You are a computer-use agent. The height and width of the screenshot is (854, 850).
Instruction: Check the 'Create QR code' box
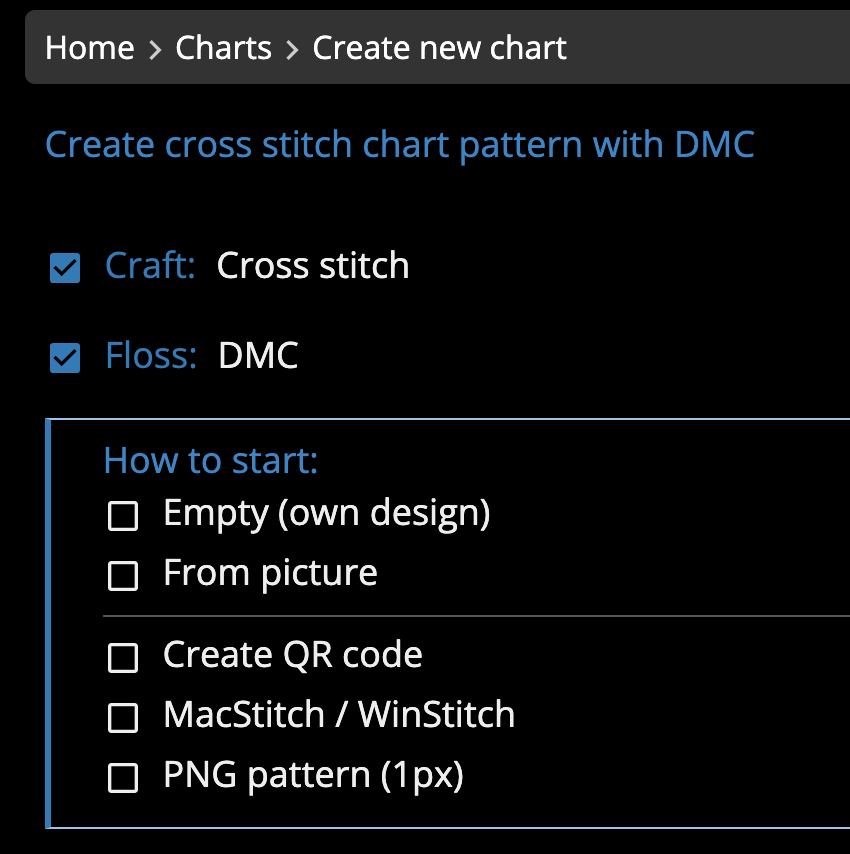[123, 657]
